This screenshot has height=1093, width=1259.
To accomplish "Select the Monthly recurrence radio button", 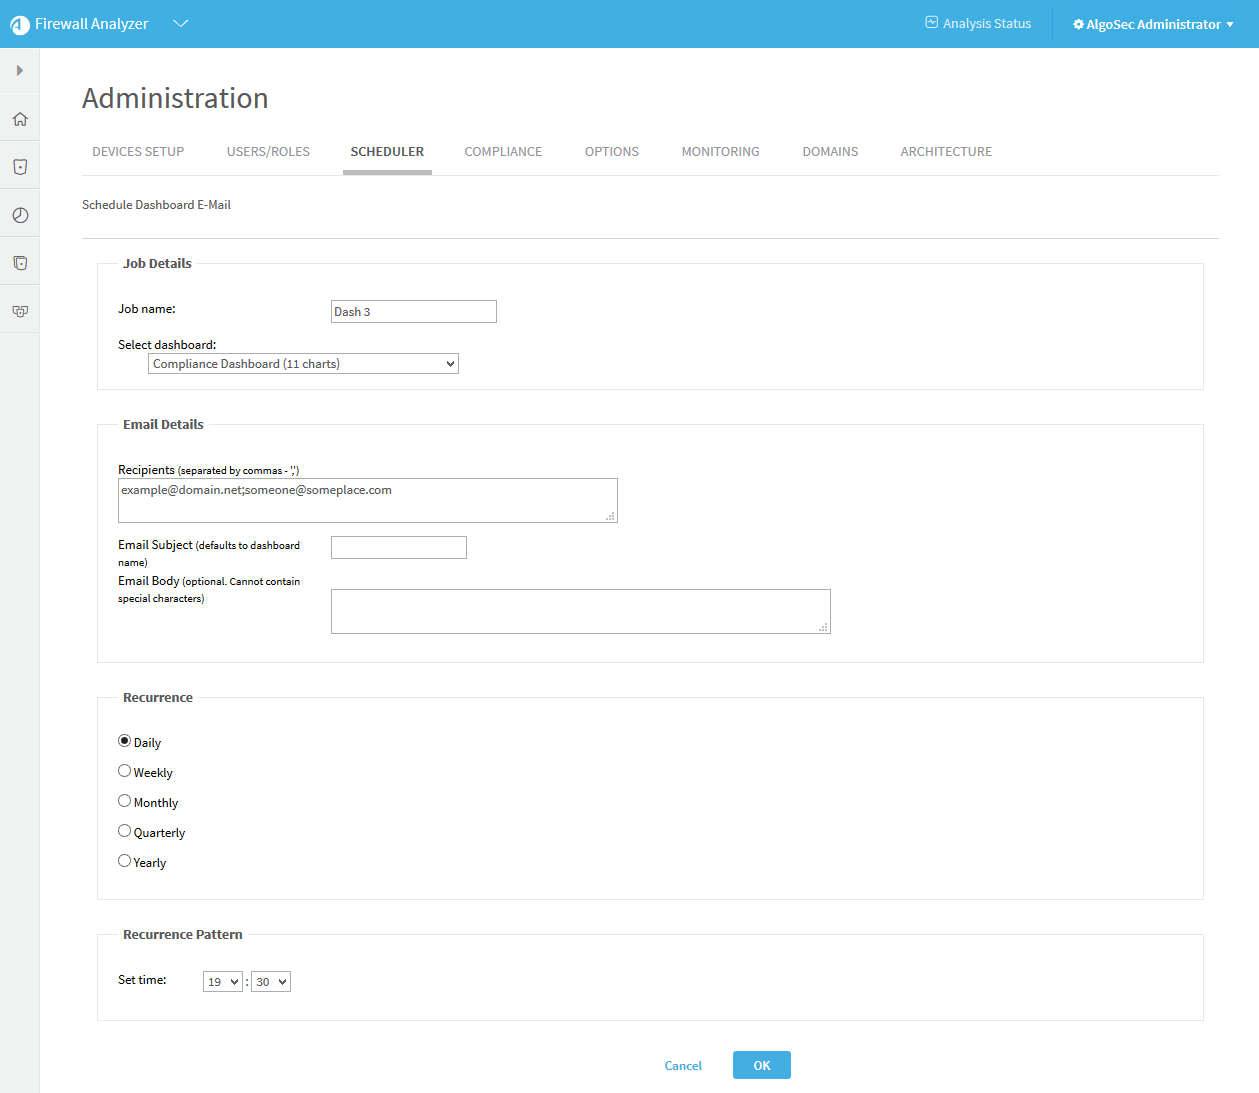I will [x=125, y=801].
